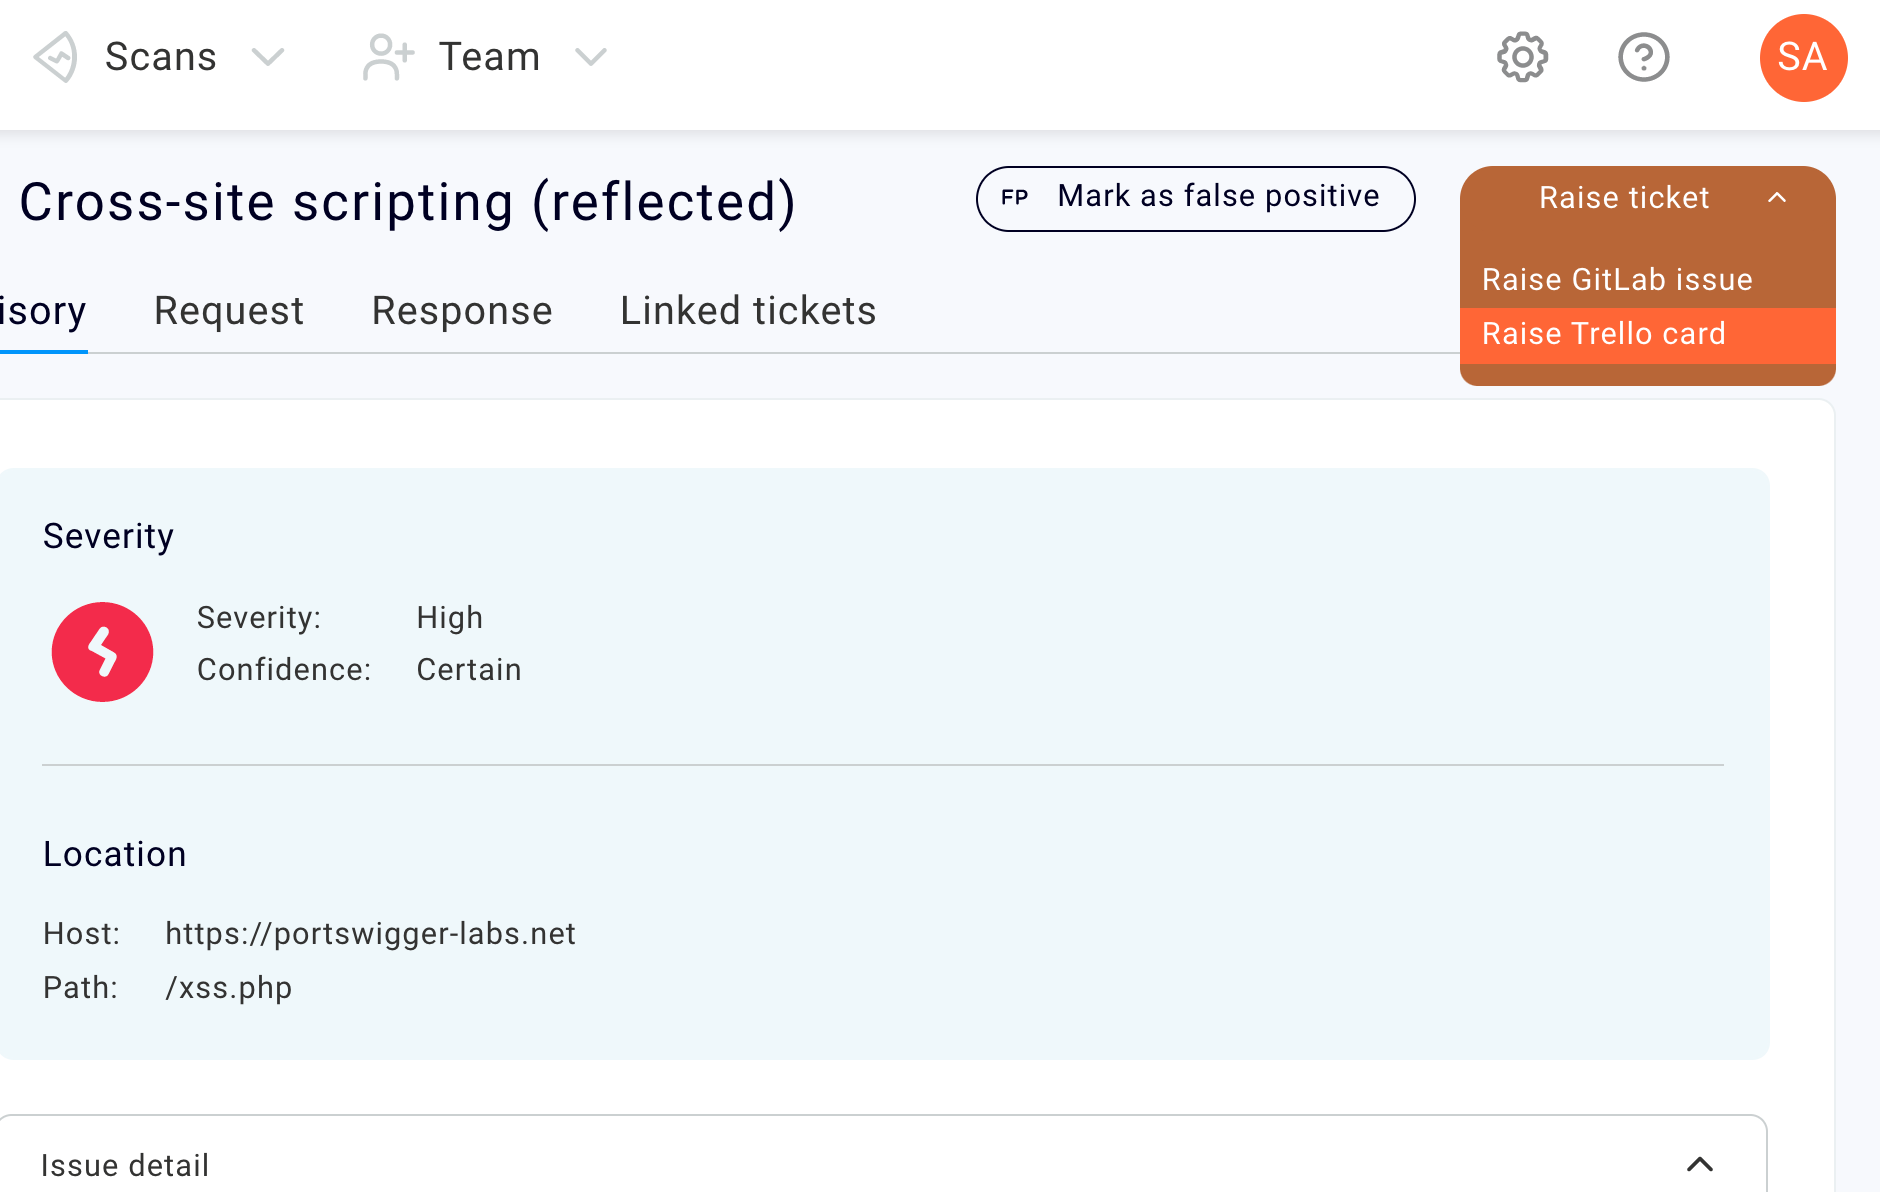Collapse the Issue detail section
Screen dimensions: 1880x1192
(x=1700, y=1164)
